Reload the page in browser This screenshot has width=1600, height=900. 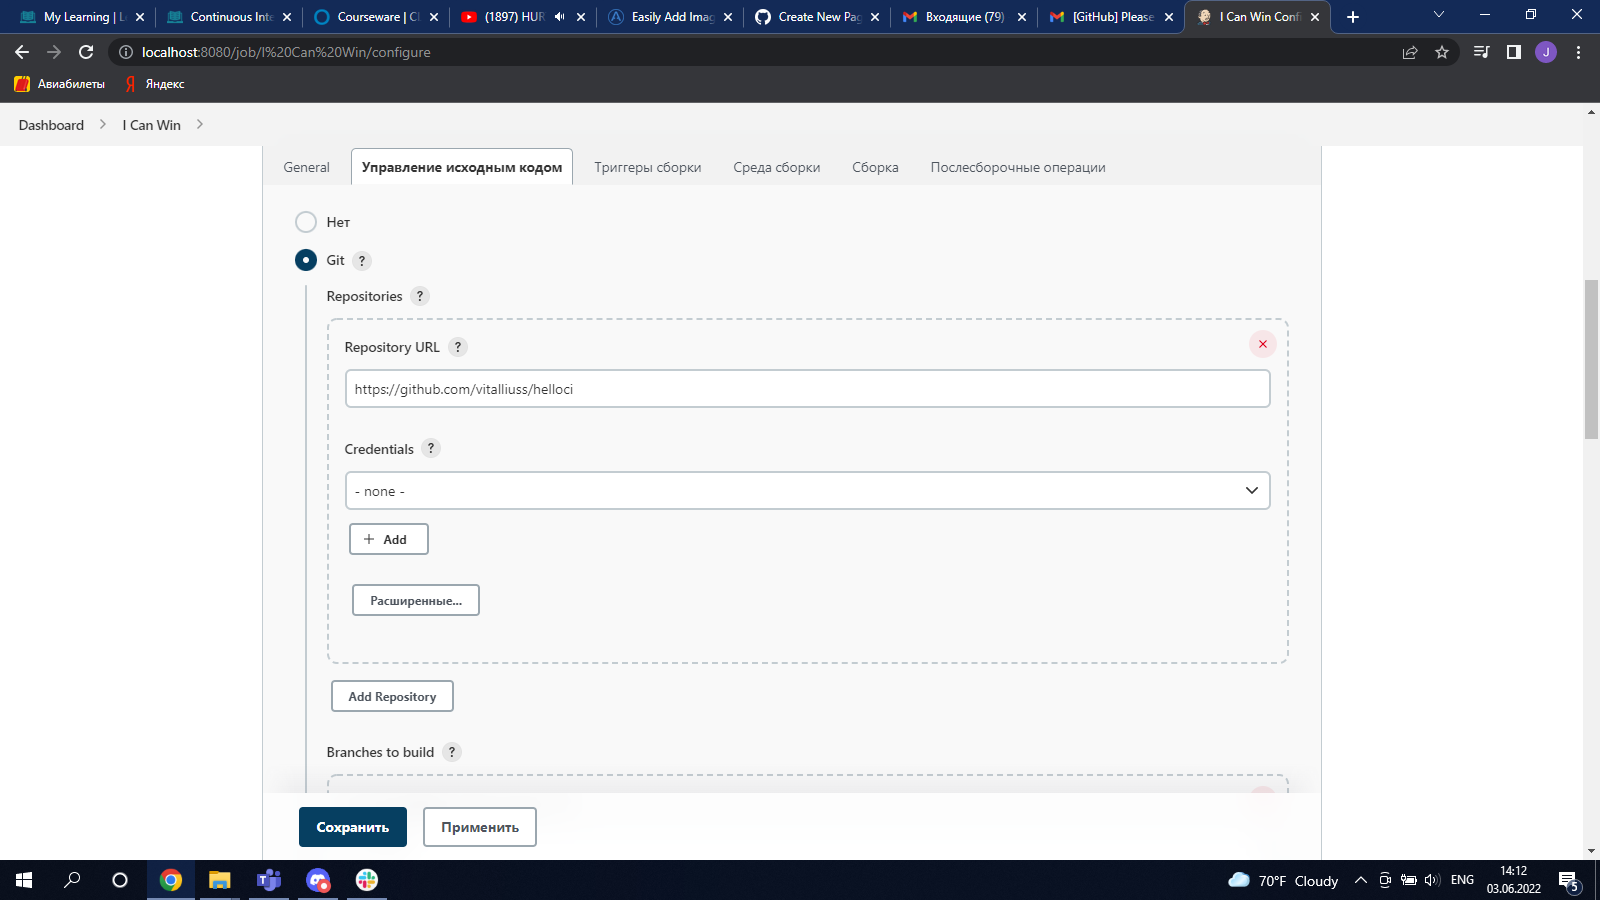point(86,52)
